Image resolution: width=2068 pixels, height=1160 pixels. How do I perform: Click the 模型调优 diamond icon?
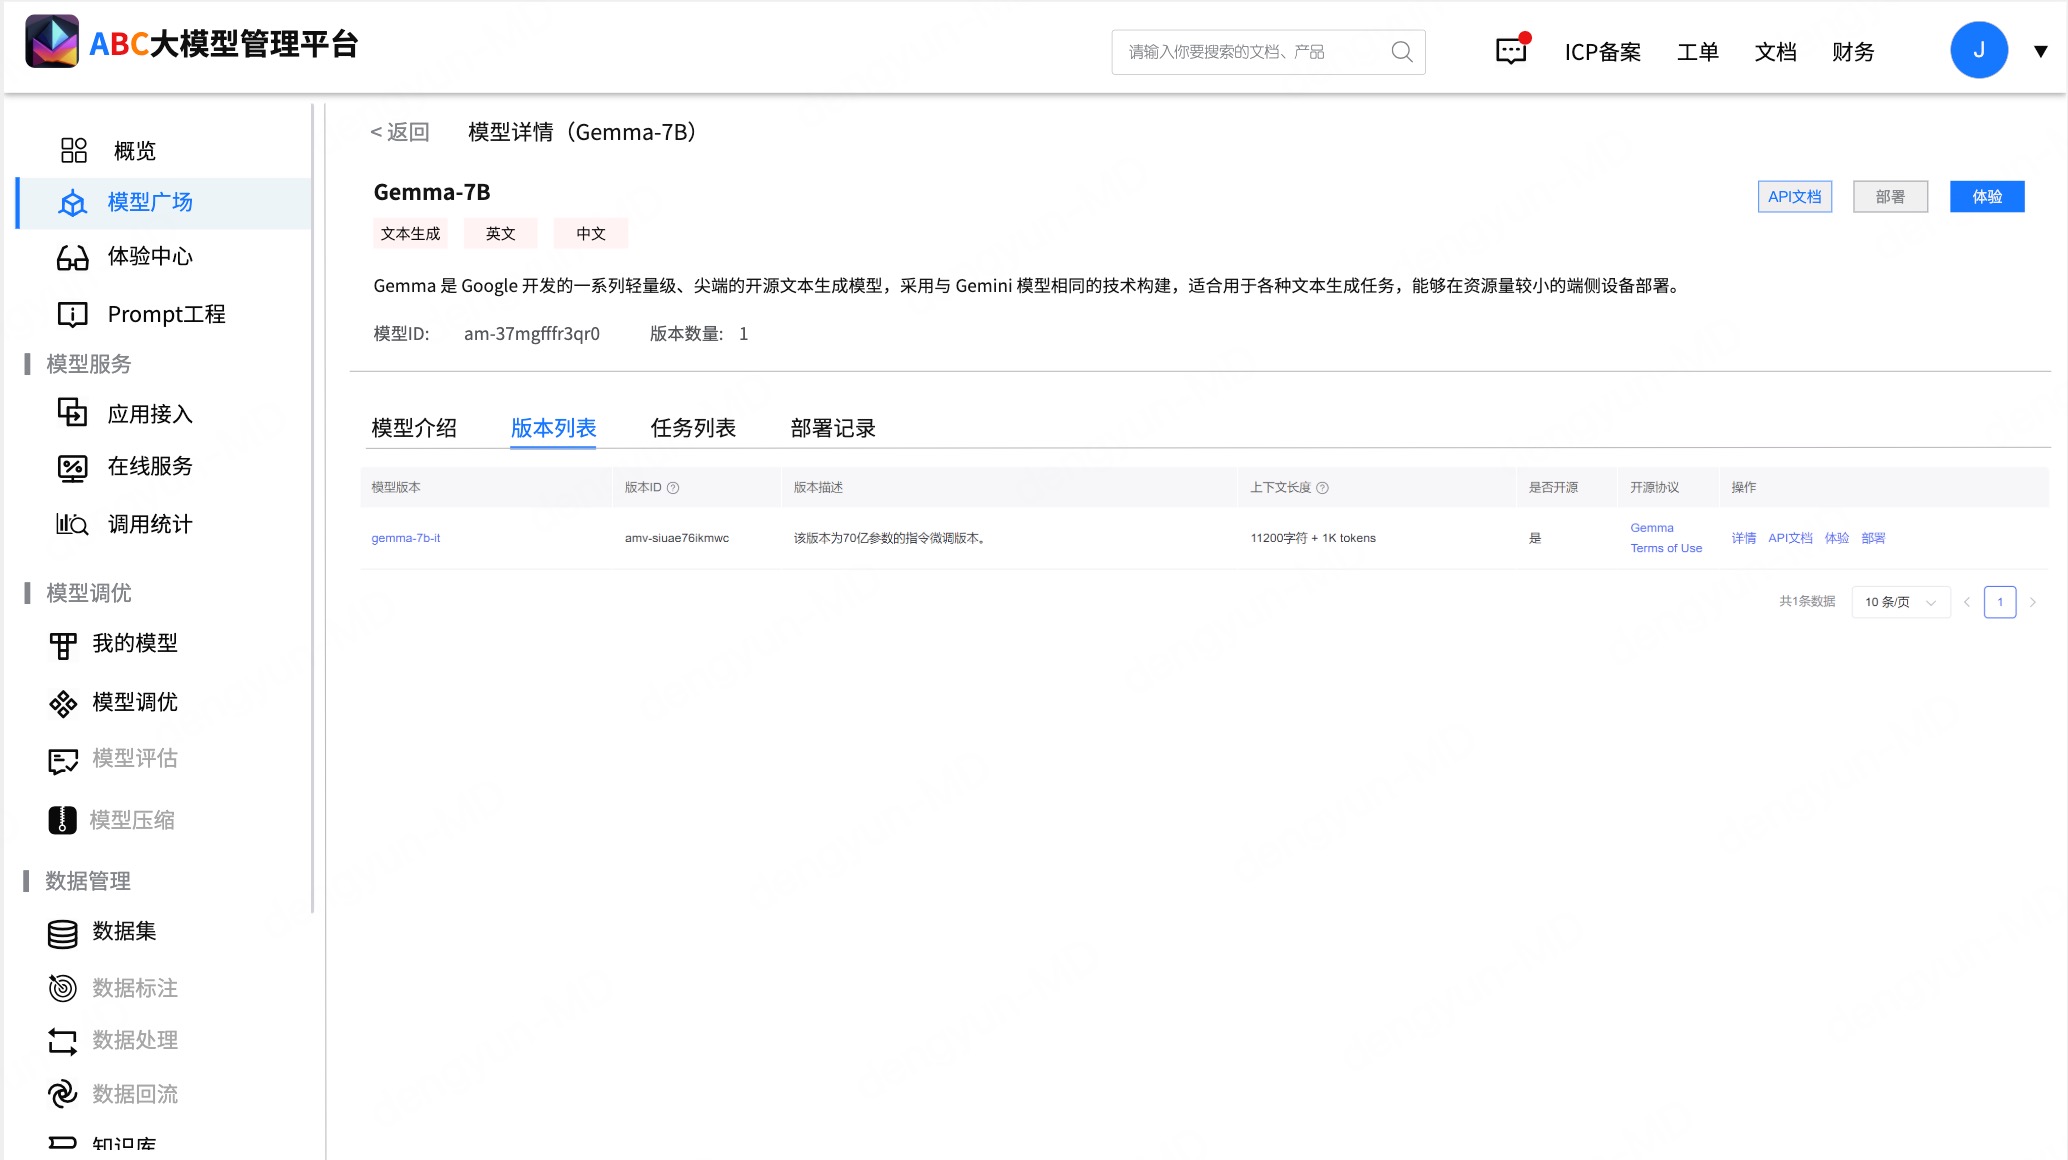pos(63,703)
